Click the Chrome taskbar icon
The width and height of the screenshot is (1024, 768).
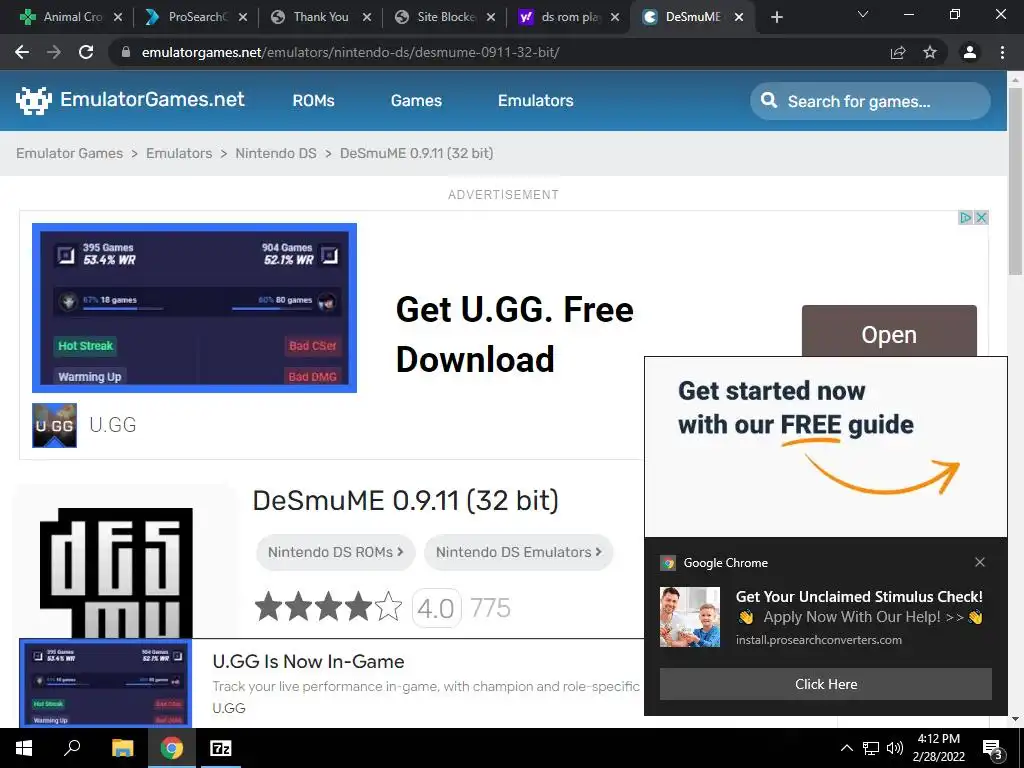tap(172, 748)
